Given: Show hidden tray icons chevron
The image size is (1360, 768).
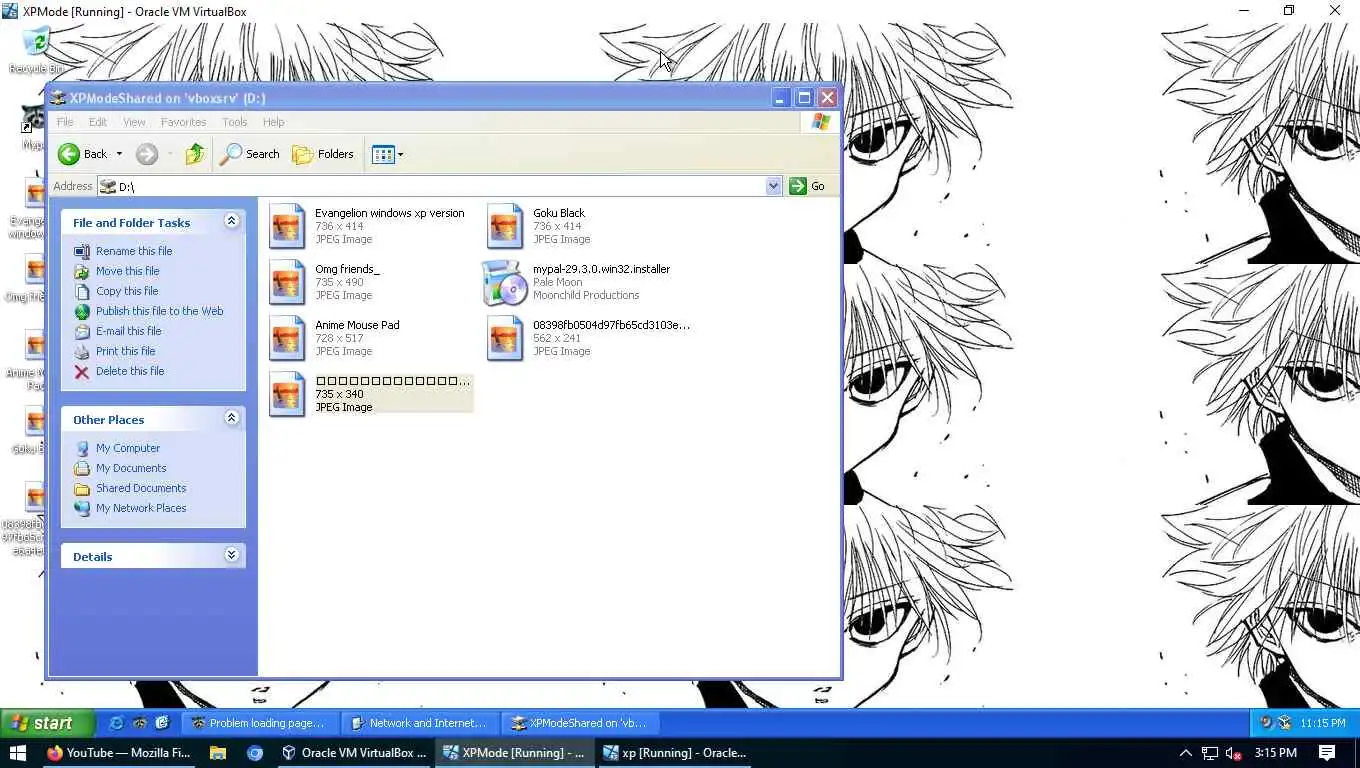Looking at the screenshot, I should pos(1186,753).
